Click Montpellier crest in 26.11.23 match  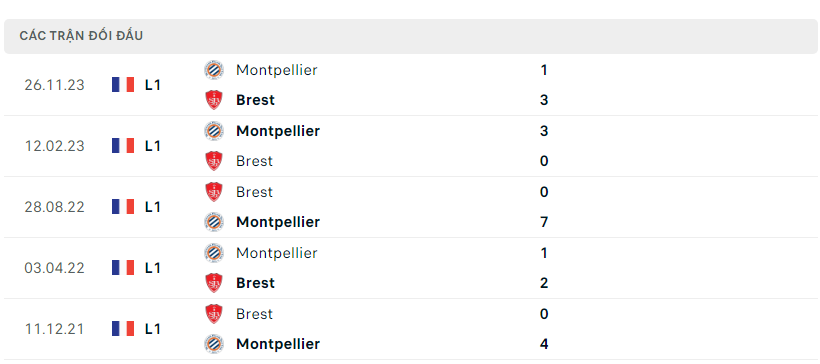click(214, 70)
